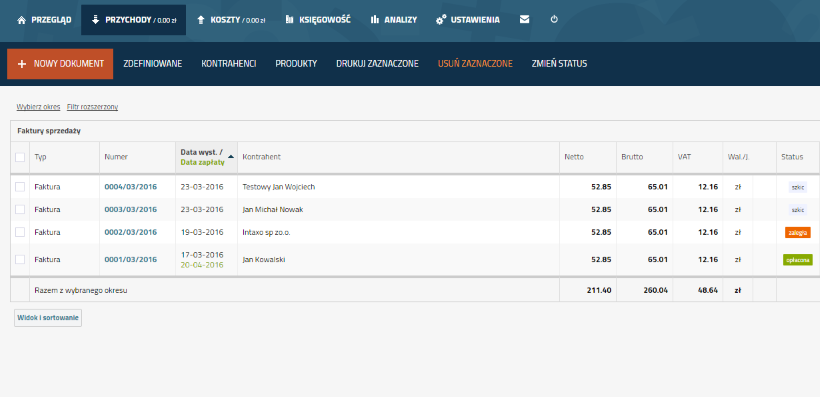Open Kontrahenci menu item
This screenshot has width=820, height=397.
[229, 64]
